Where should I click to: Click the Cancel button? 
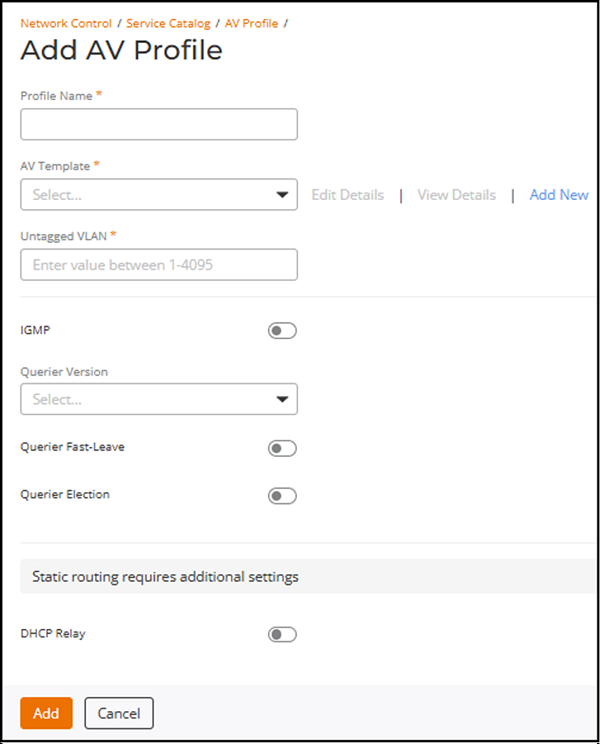tap(119, 713)
